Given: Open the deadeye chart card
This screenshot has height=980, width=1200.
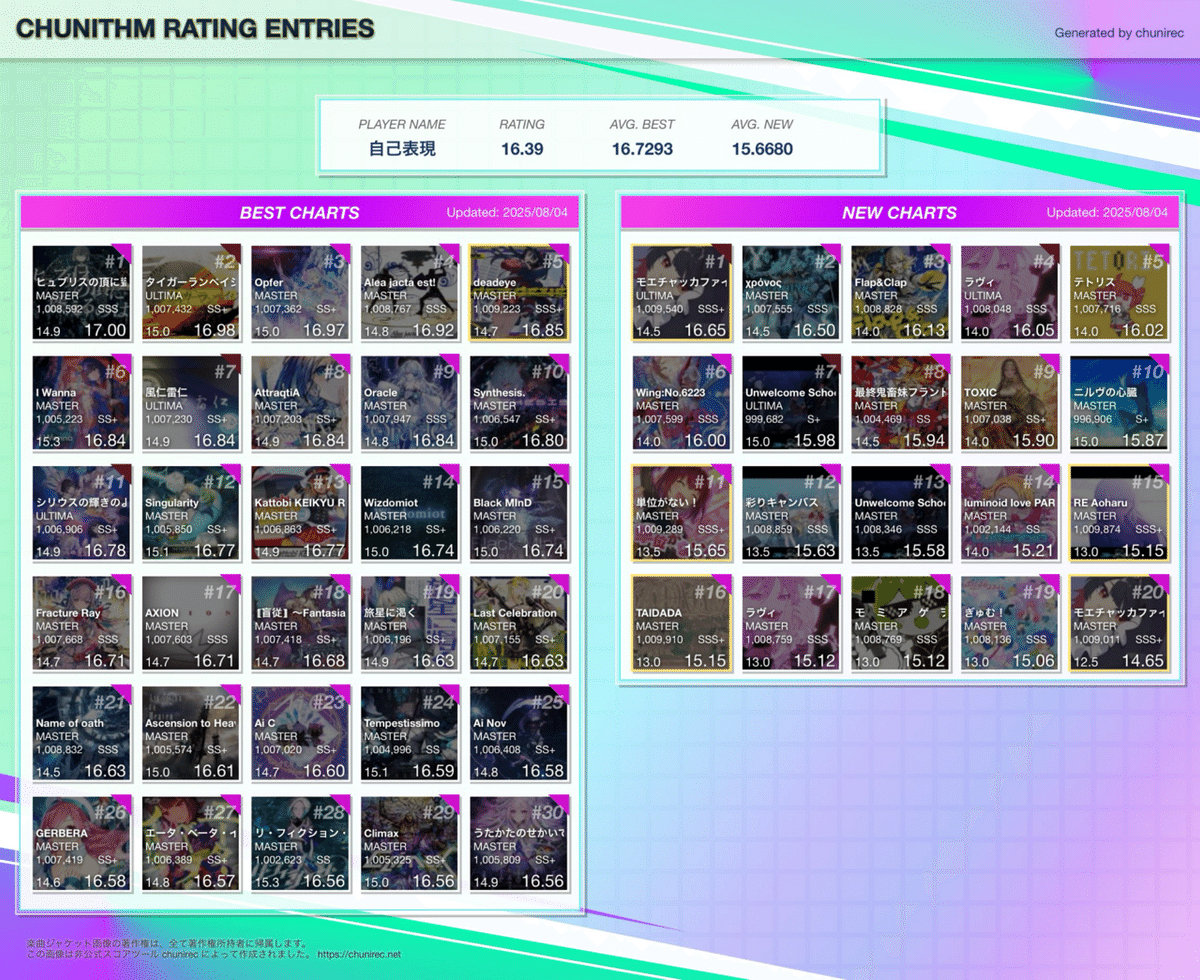Looking at the screenshot, I should point(519,293).
